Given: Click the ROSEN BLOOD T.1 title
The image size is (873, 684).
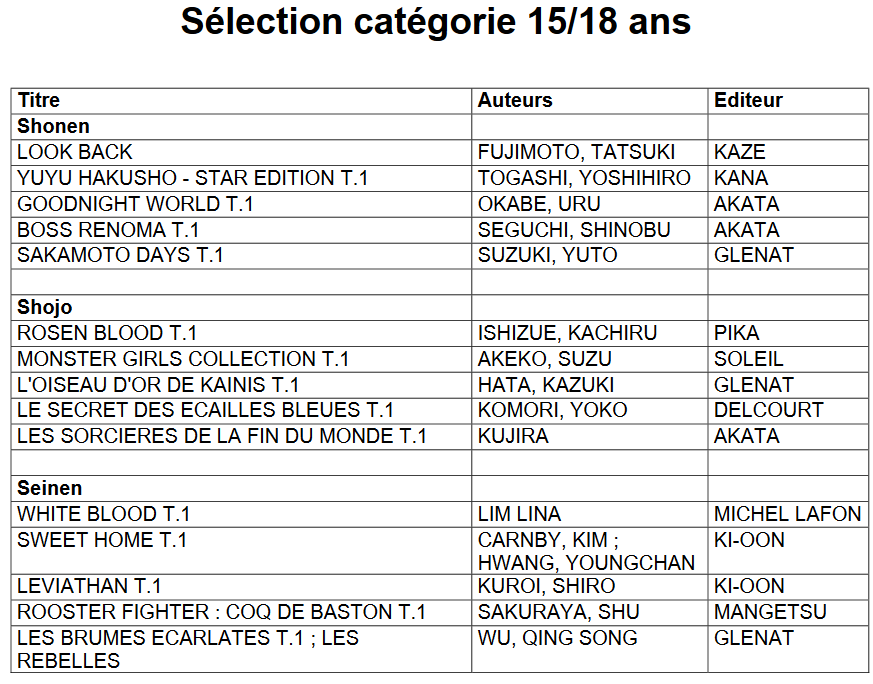Looking at the screenshot, I should [x=107, y=333].
